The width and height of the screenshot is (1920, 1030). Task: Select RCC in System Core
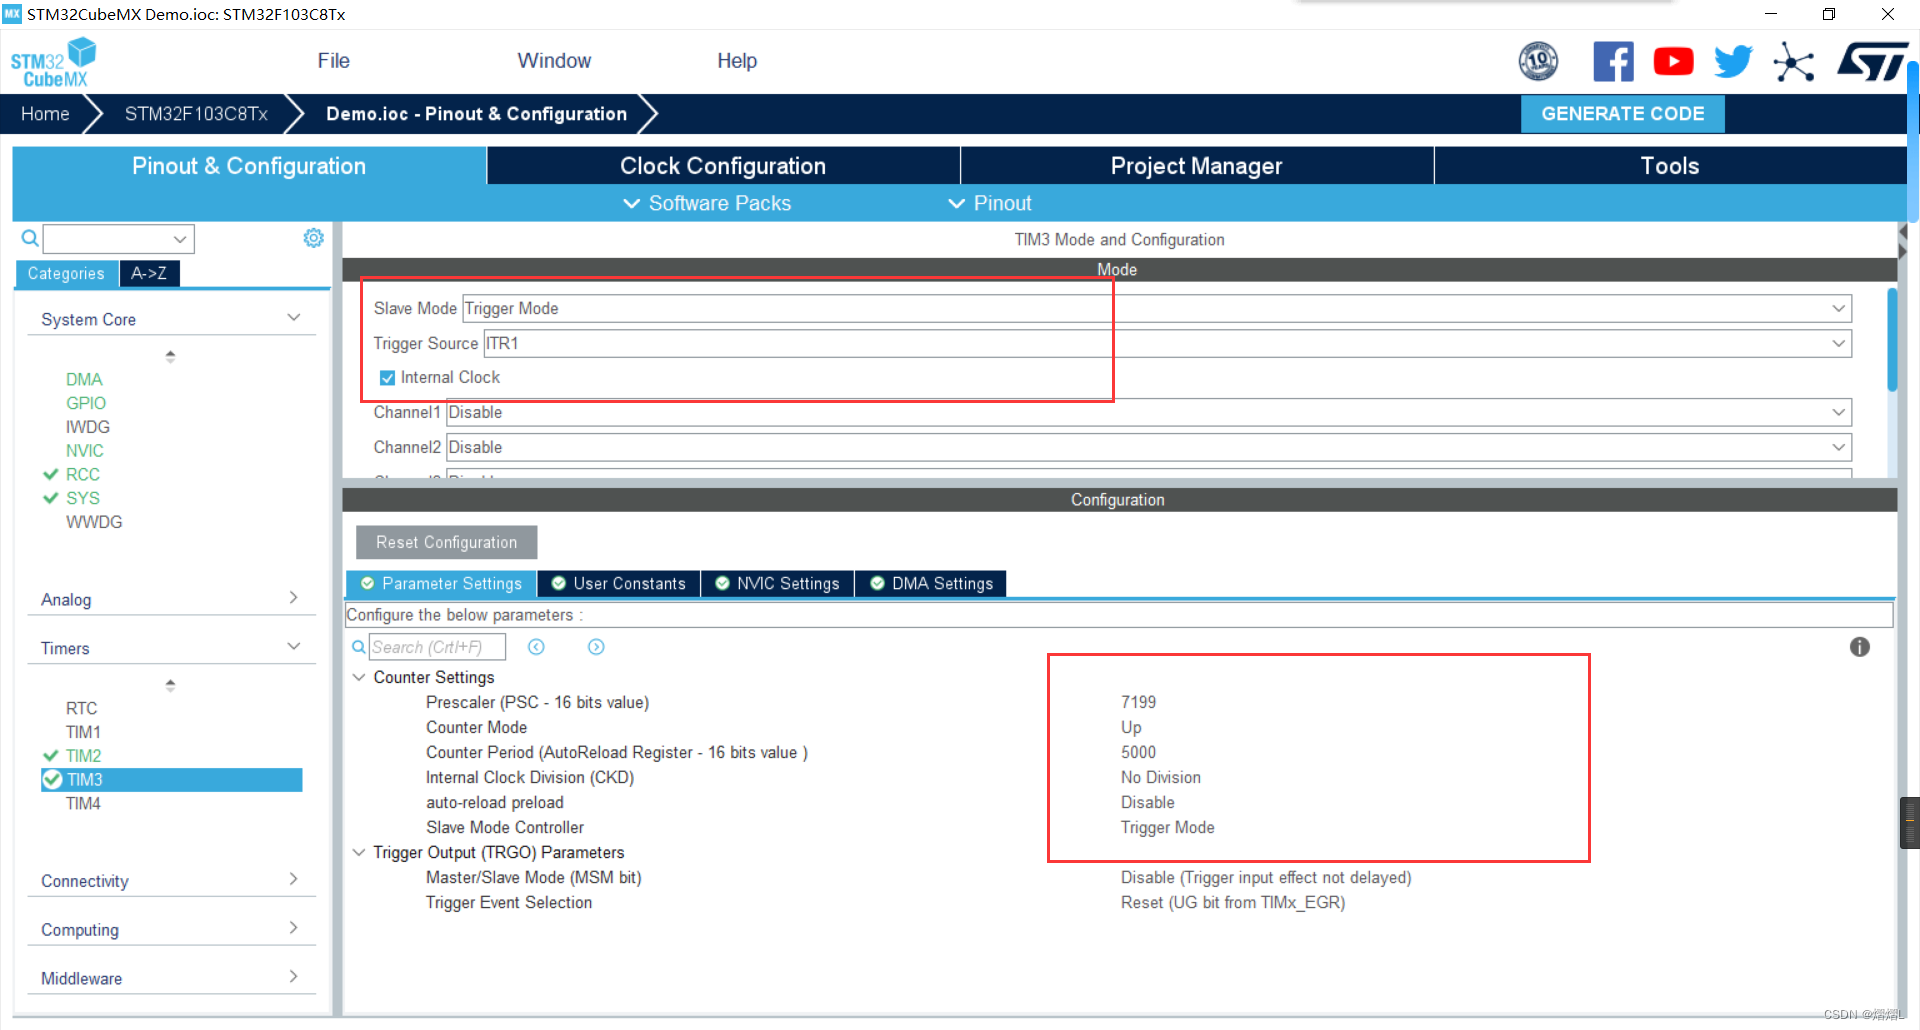tap(83, 475)
